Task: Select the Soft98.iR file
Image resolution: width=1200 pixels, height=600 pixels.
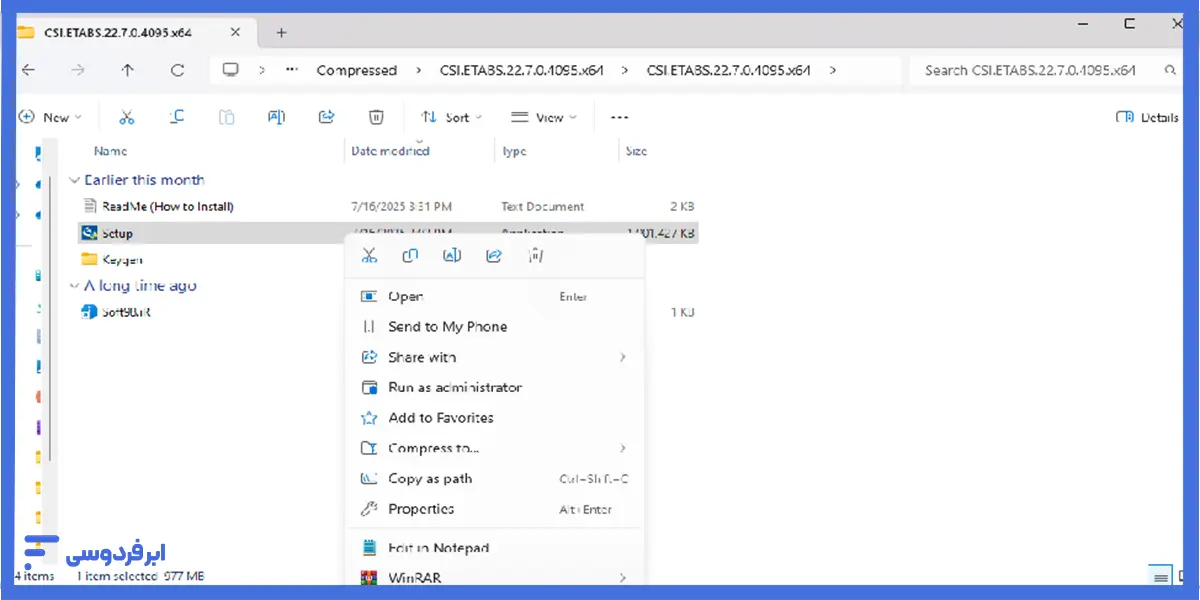Action: coord(116,311)
